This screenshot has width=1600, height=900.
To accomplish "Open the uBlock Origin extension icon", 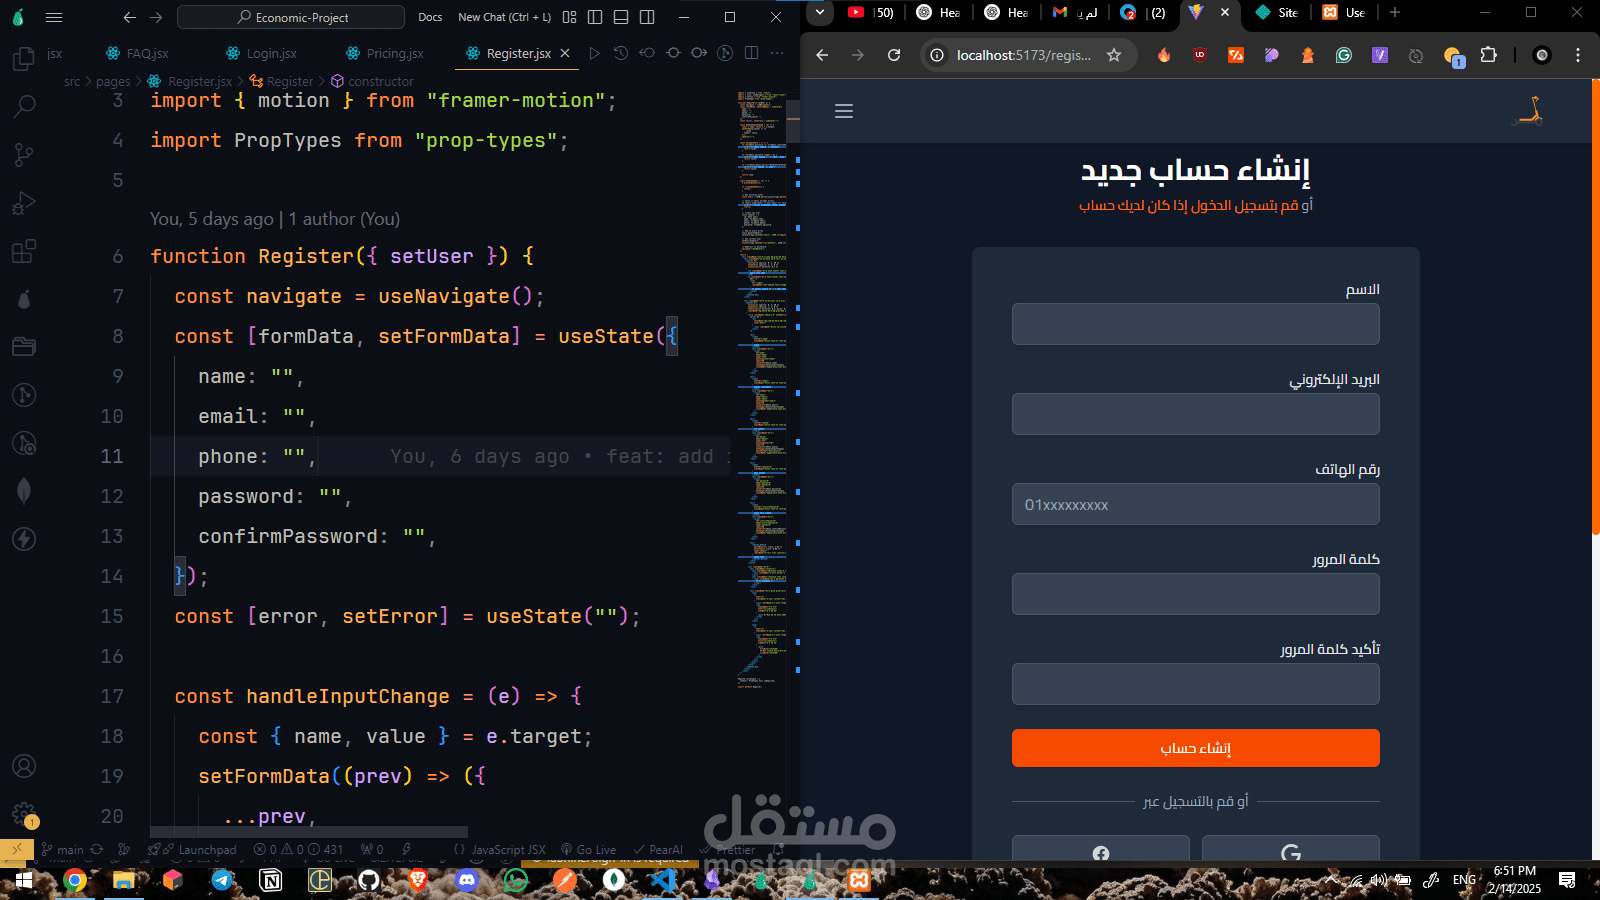I will (1200, 55).
